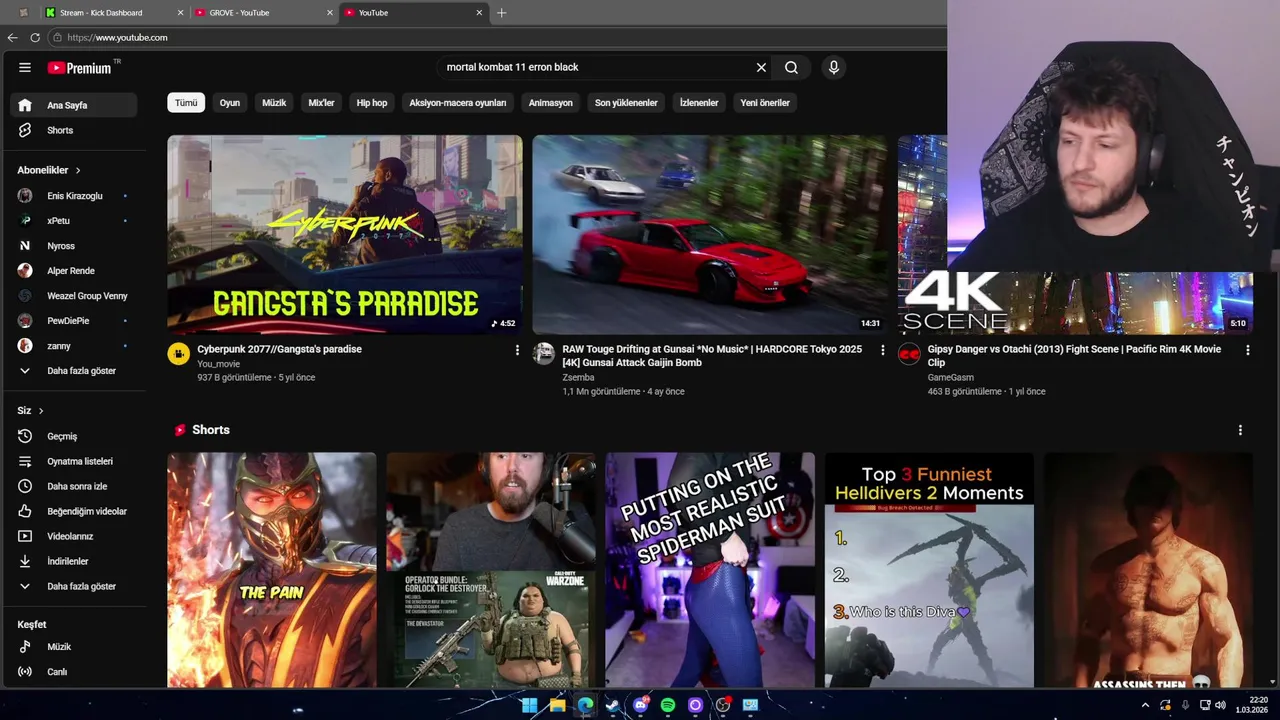1280x720 pixels.
Task: Go to Ana Sayfa home
Action: coord(73,105)
